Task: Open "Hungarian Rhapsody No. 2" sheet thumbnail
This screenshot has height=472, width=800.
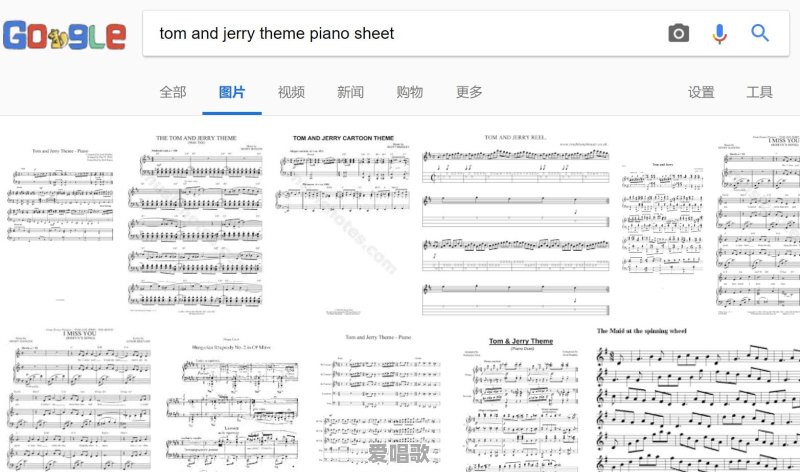Action: point(232,399)
